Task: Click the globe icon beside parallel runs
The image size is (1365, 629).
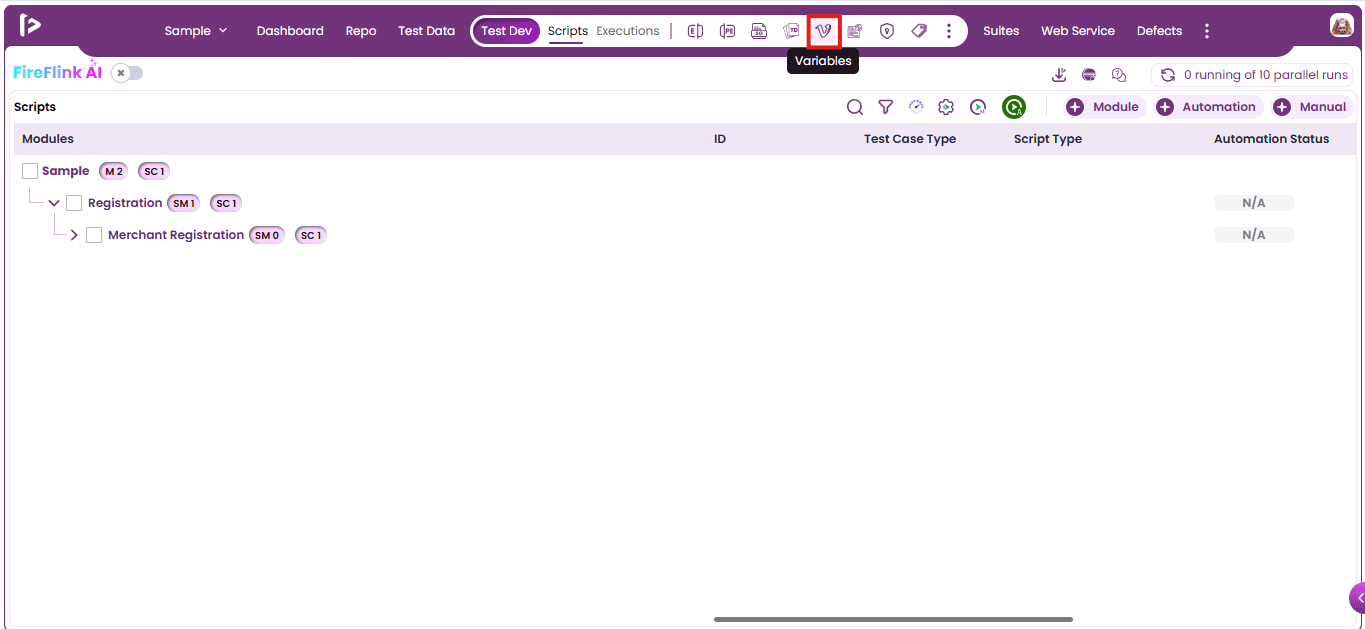Action: pyautogui.click(x=1089, y=75)
